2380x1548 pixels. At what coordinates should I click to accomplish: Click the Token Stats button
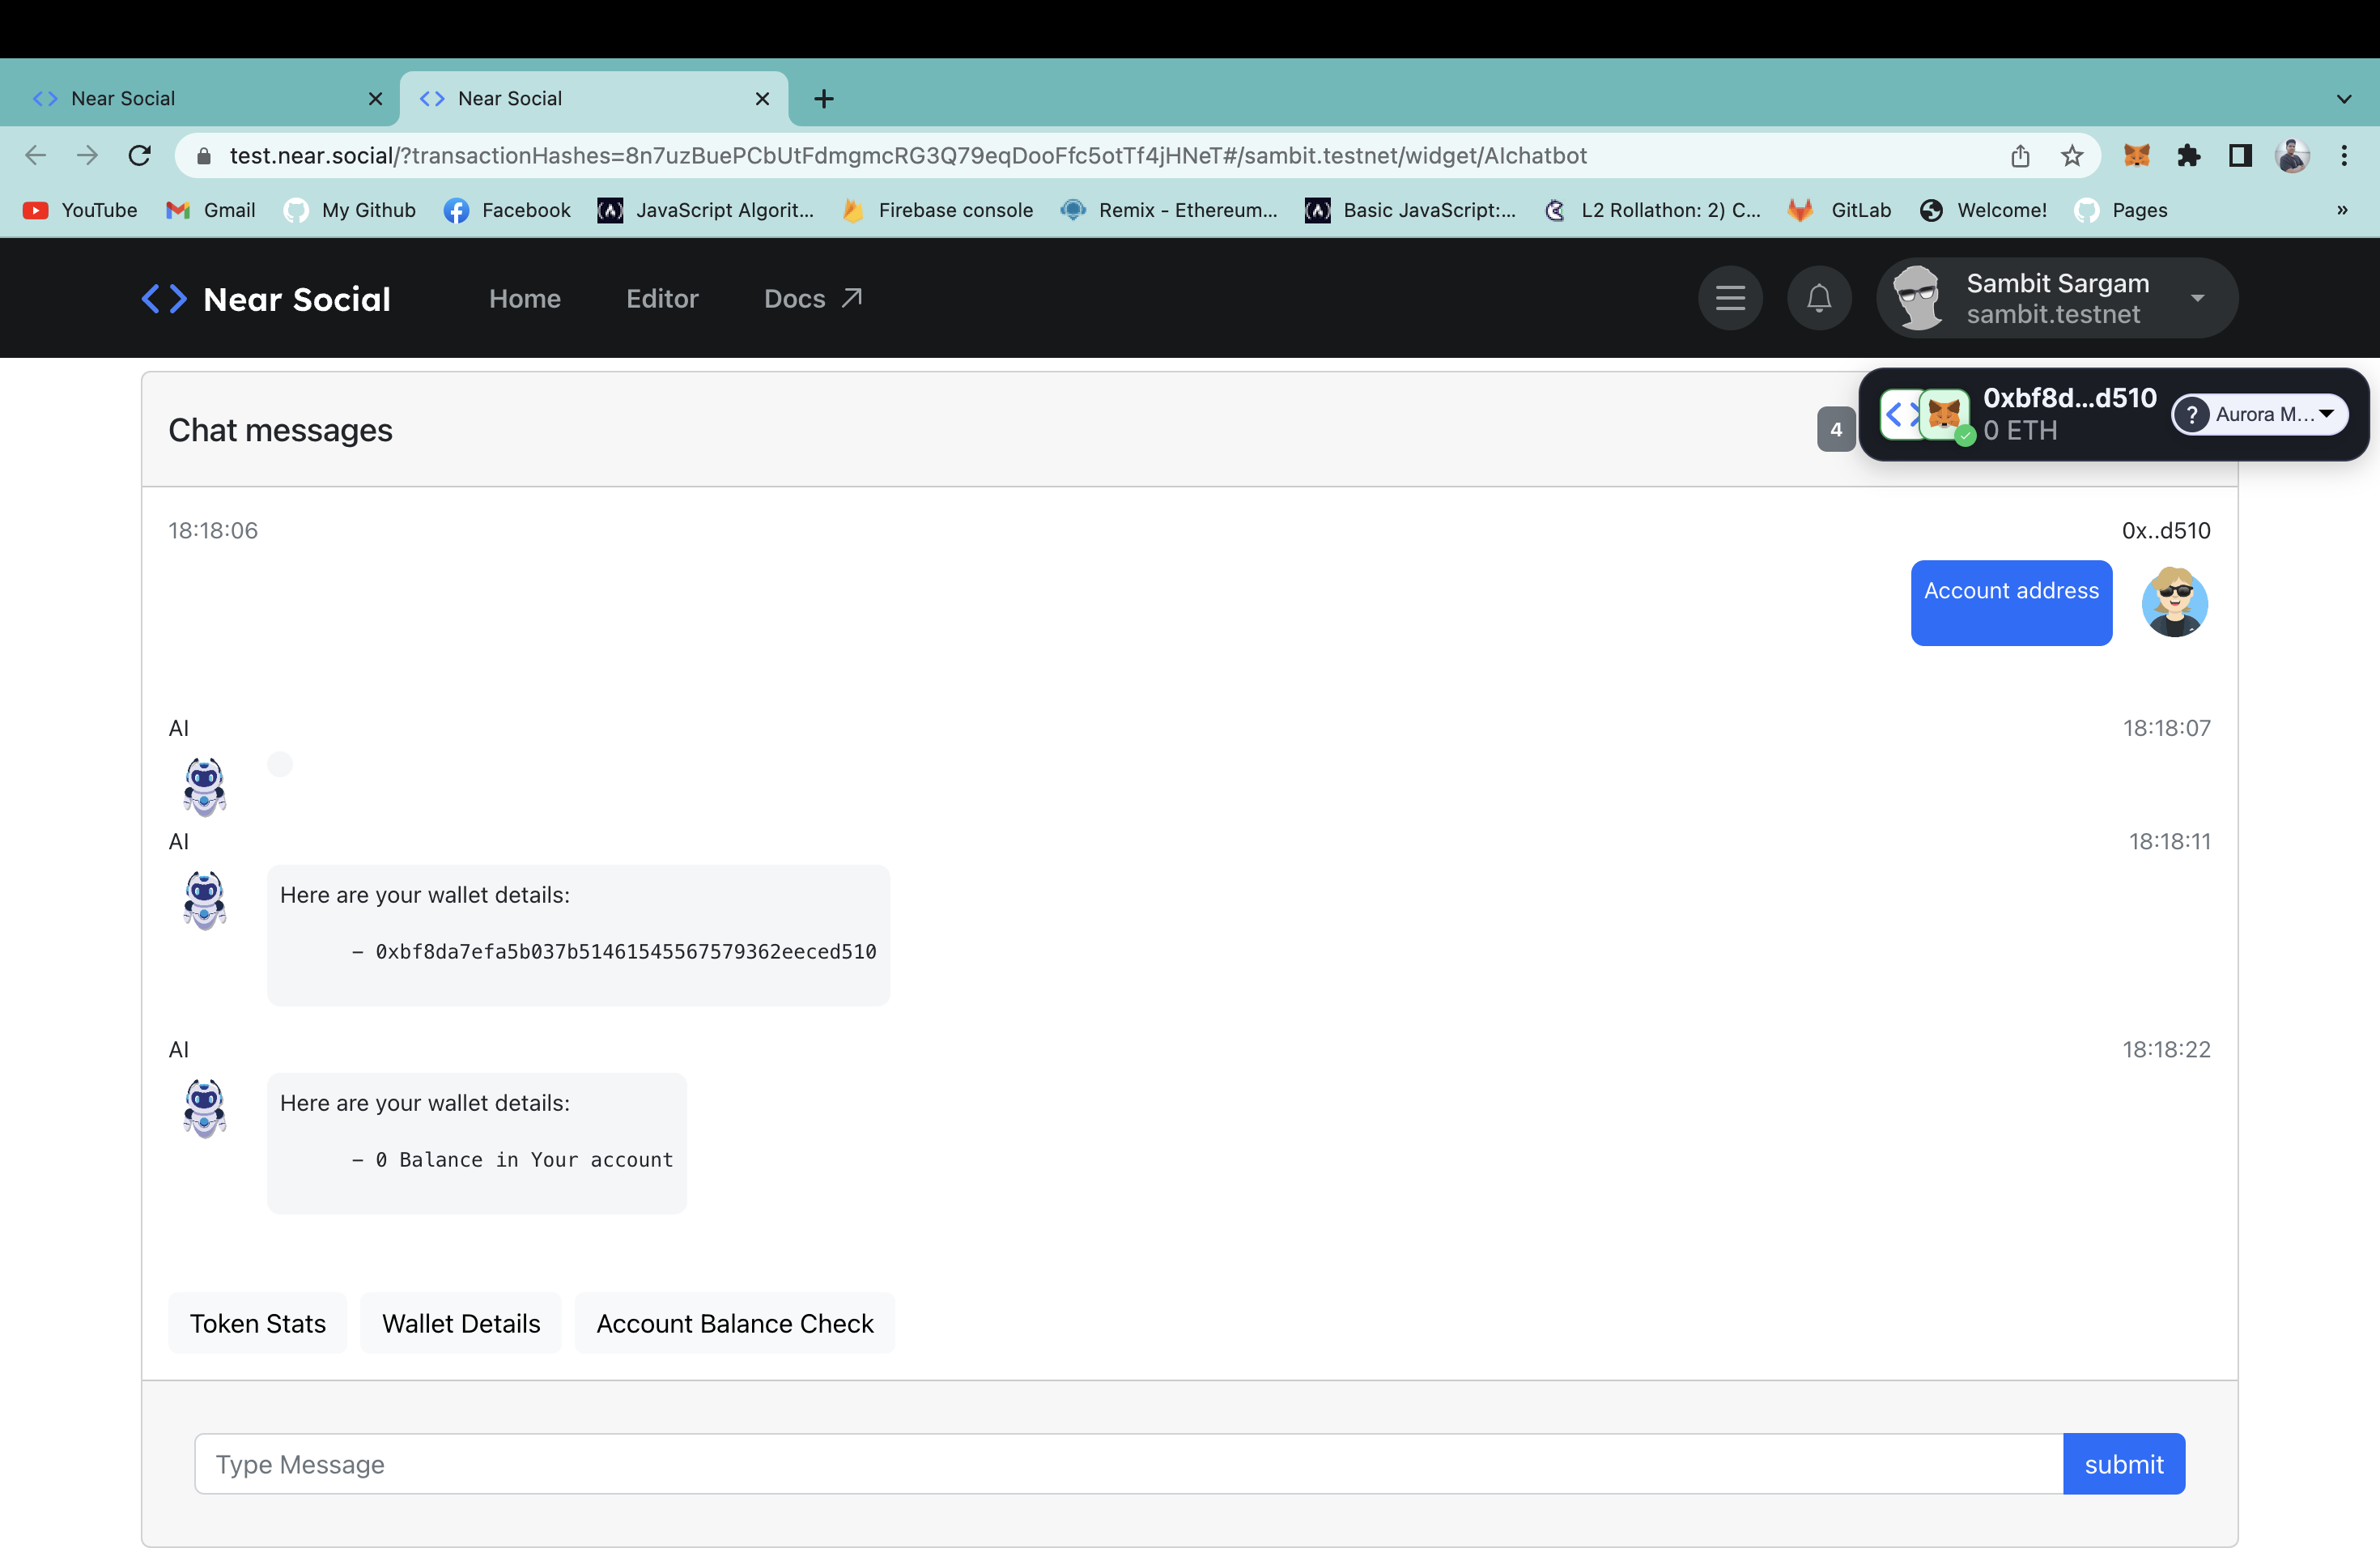click(258, 1323)
